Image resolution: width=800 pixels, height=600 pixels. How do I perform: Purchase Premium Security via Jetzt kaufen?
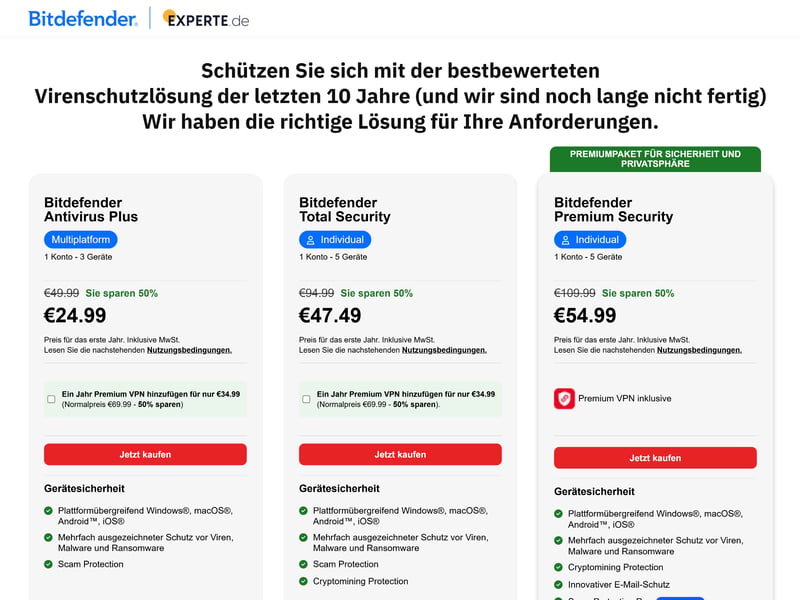[x=656, y=458]
